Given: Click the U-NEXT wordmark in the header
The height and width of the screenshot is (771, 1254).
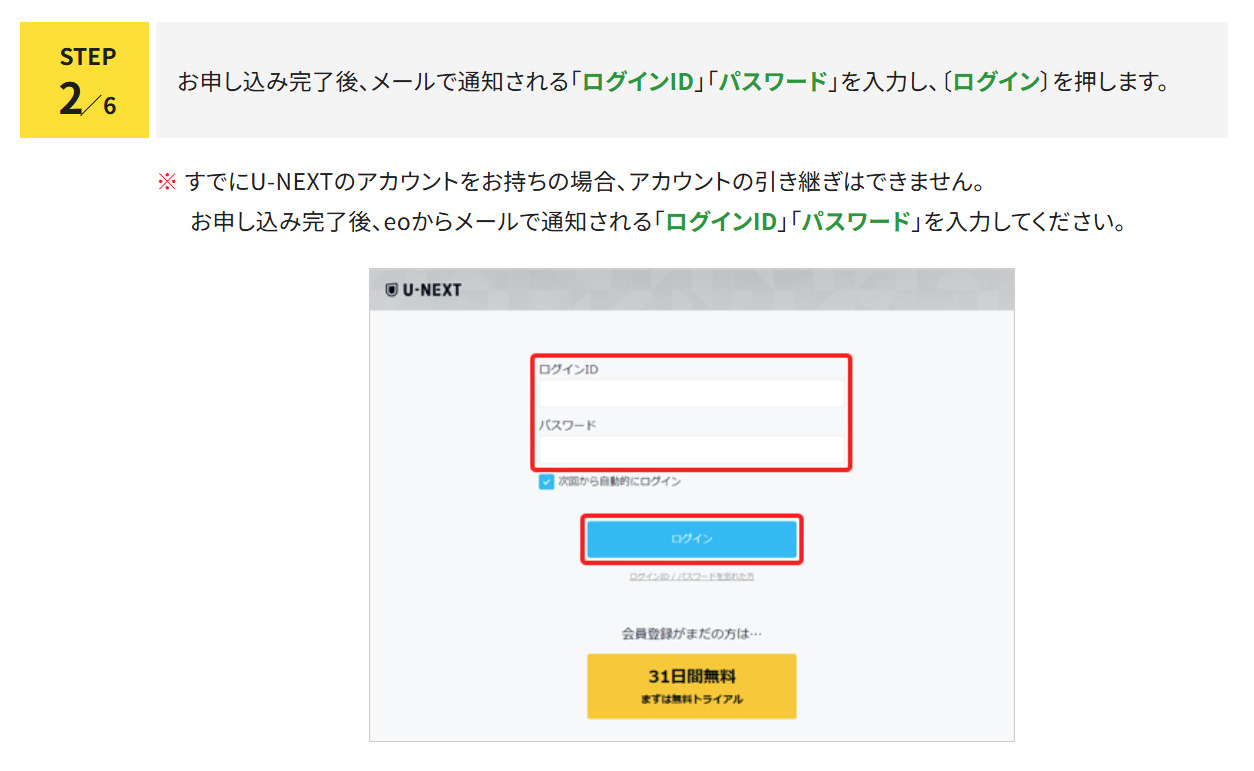Looking at the screenshot, I should [432, 290].
